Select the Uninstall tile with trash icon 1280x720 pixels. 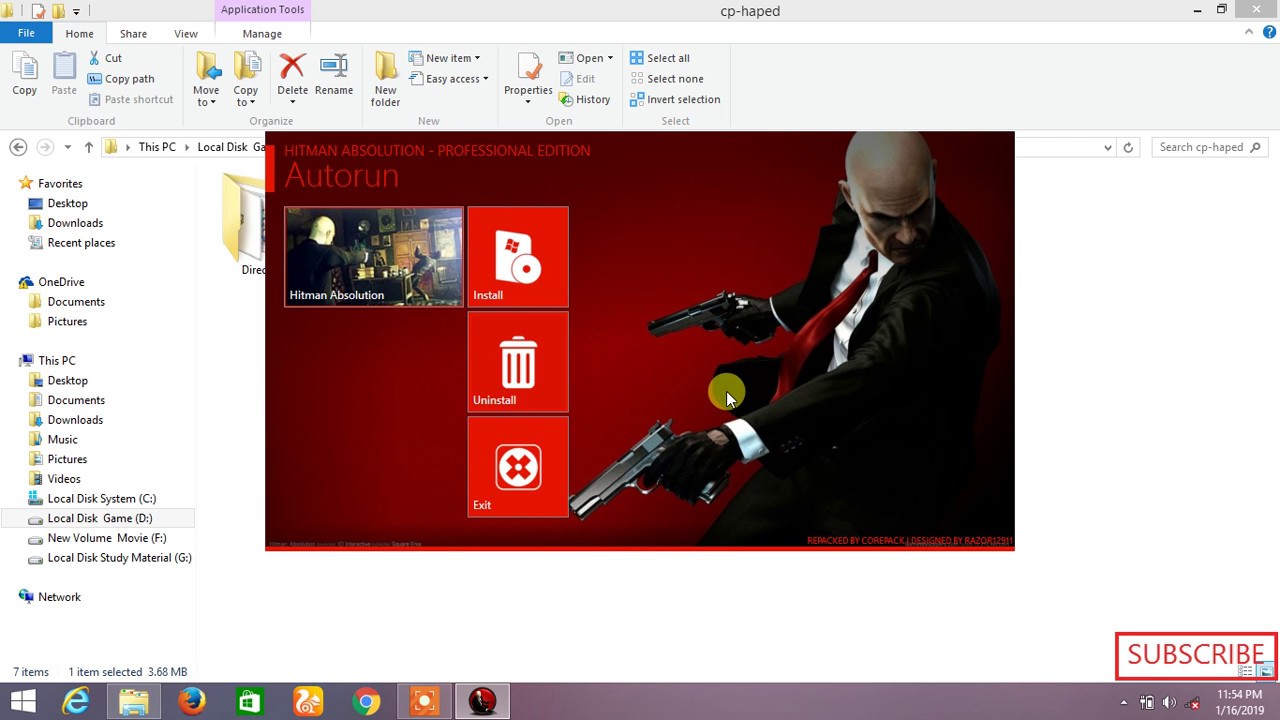(x=517, y=362)
